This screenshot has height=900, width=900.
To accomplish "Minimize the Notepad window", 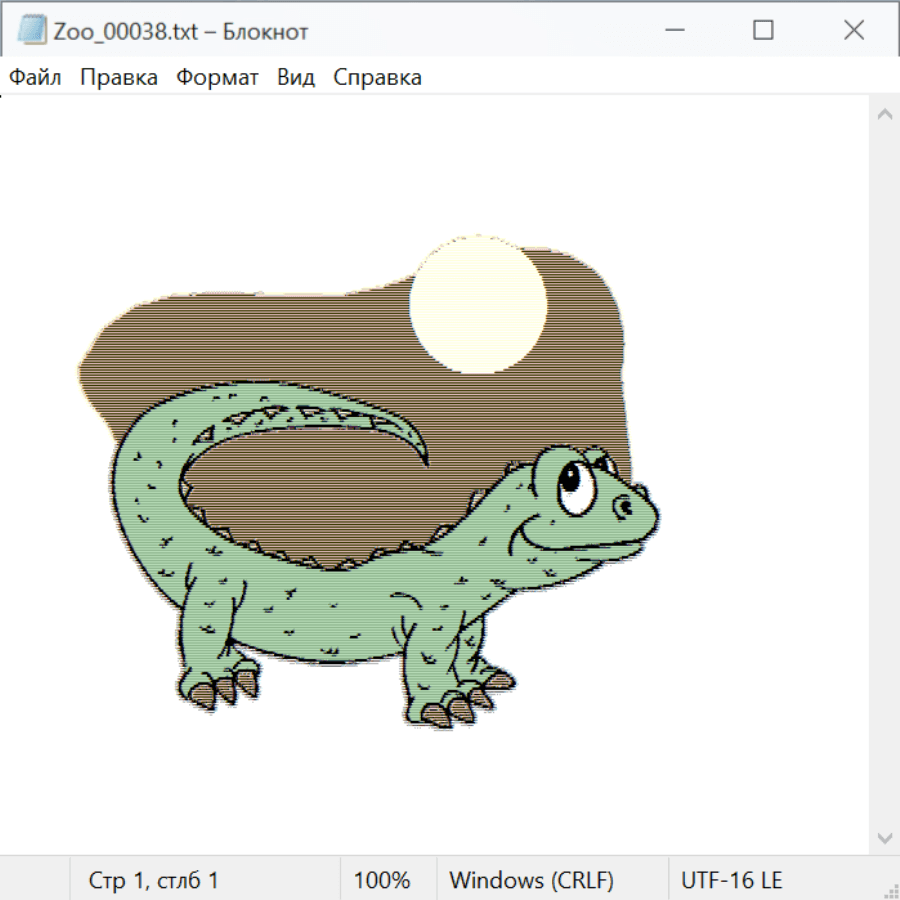I will pos(673,31).
